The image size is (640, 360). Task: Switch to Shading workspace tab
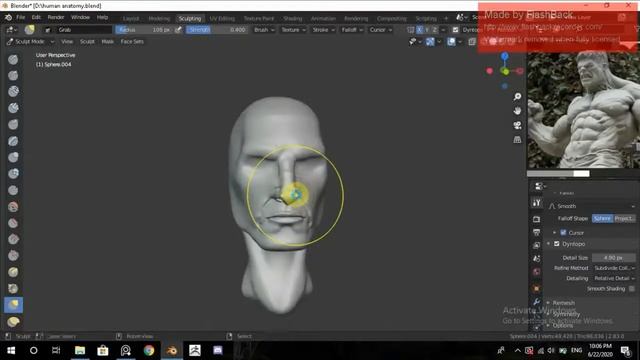click(293, 18)
